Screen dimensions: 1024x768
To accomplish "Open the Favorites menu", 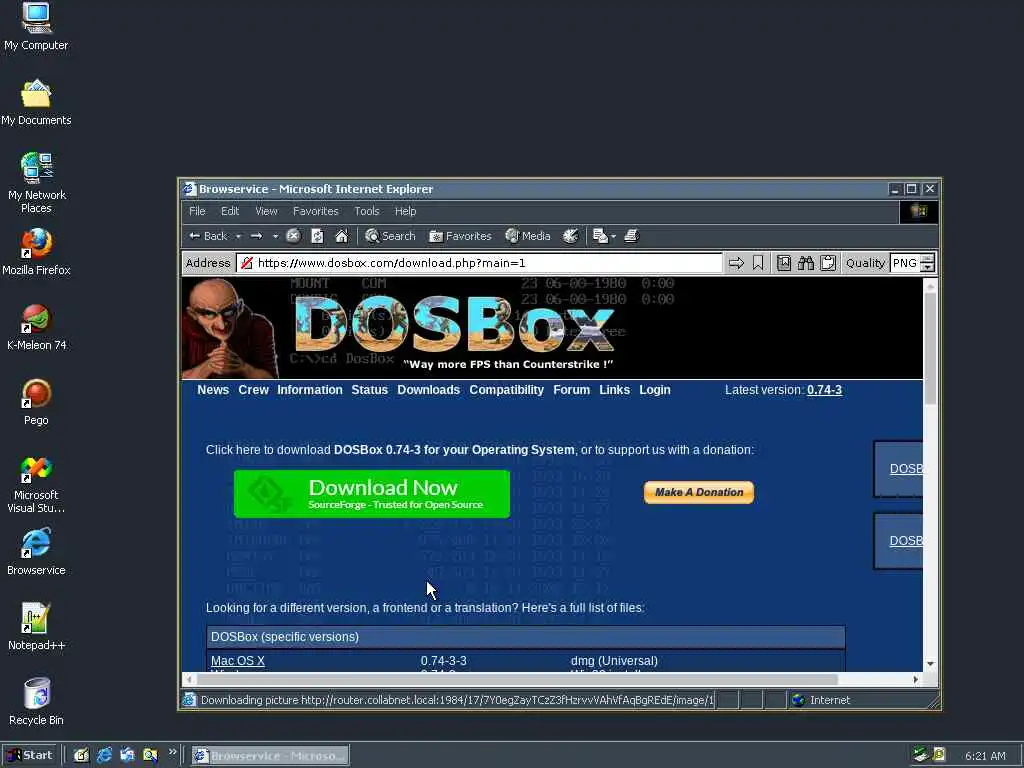I will pyautogui.click(x=315, y=211).
